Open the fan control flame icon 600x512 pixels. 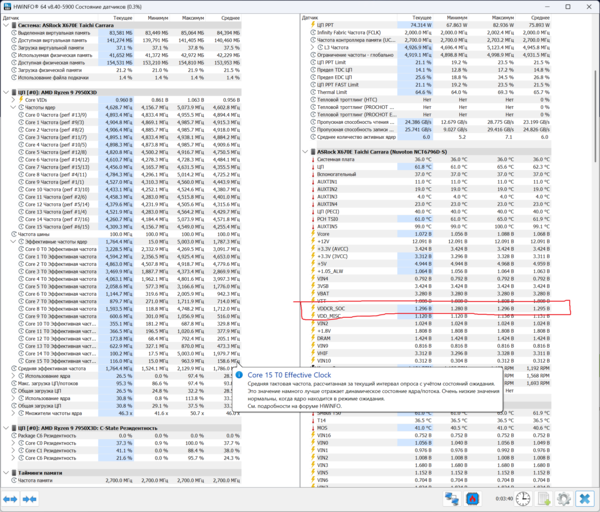pyautogui.click(x=473, y=499)
